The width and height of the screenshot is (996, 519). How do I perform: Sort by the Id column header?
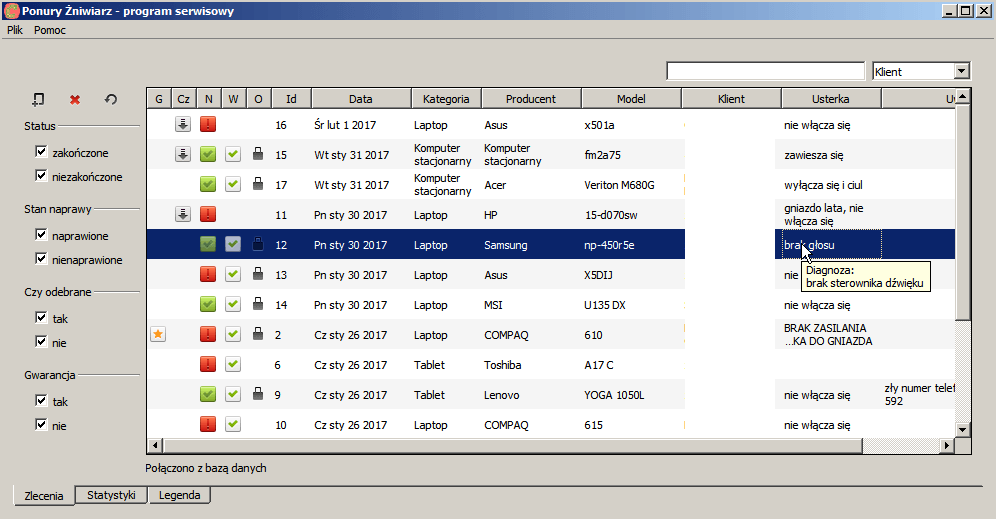[x=291, y=98]
